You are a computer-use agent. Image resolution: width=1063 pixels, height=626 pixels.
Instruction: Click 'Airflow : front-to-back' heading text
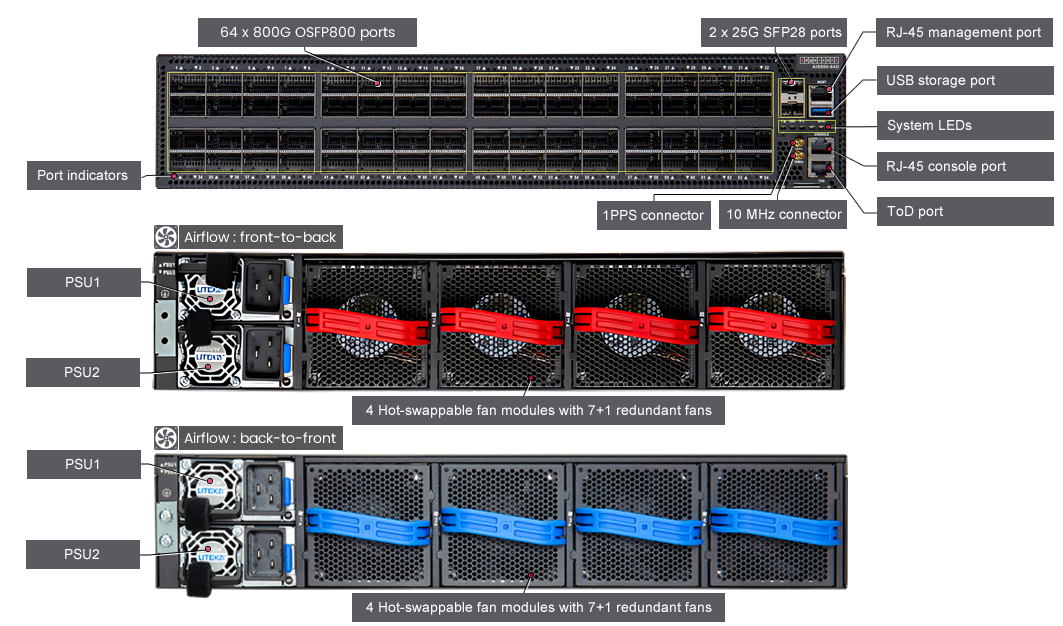(260, 237)
